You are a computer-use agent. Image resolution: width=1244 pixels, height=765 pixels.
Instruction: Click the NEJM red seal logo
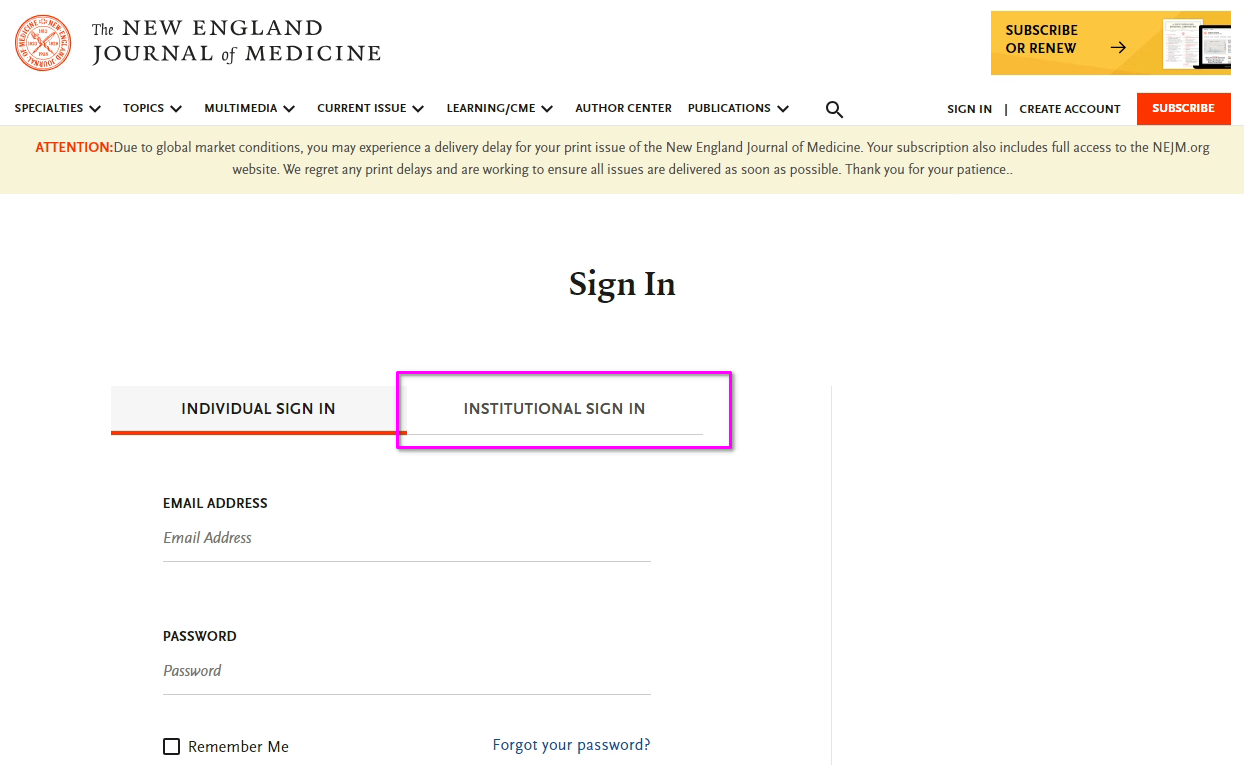point(43,43)
